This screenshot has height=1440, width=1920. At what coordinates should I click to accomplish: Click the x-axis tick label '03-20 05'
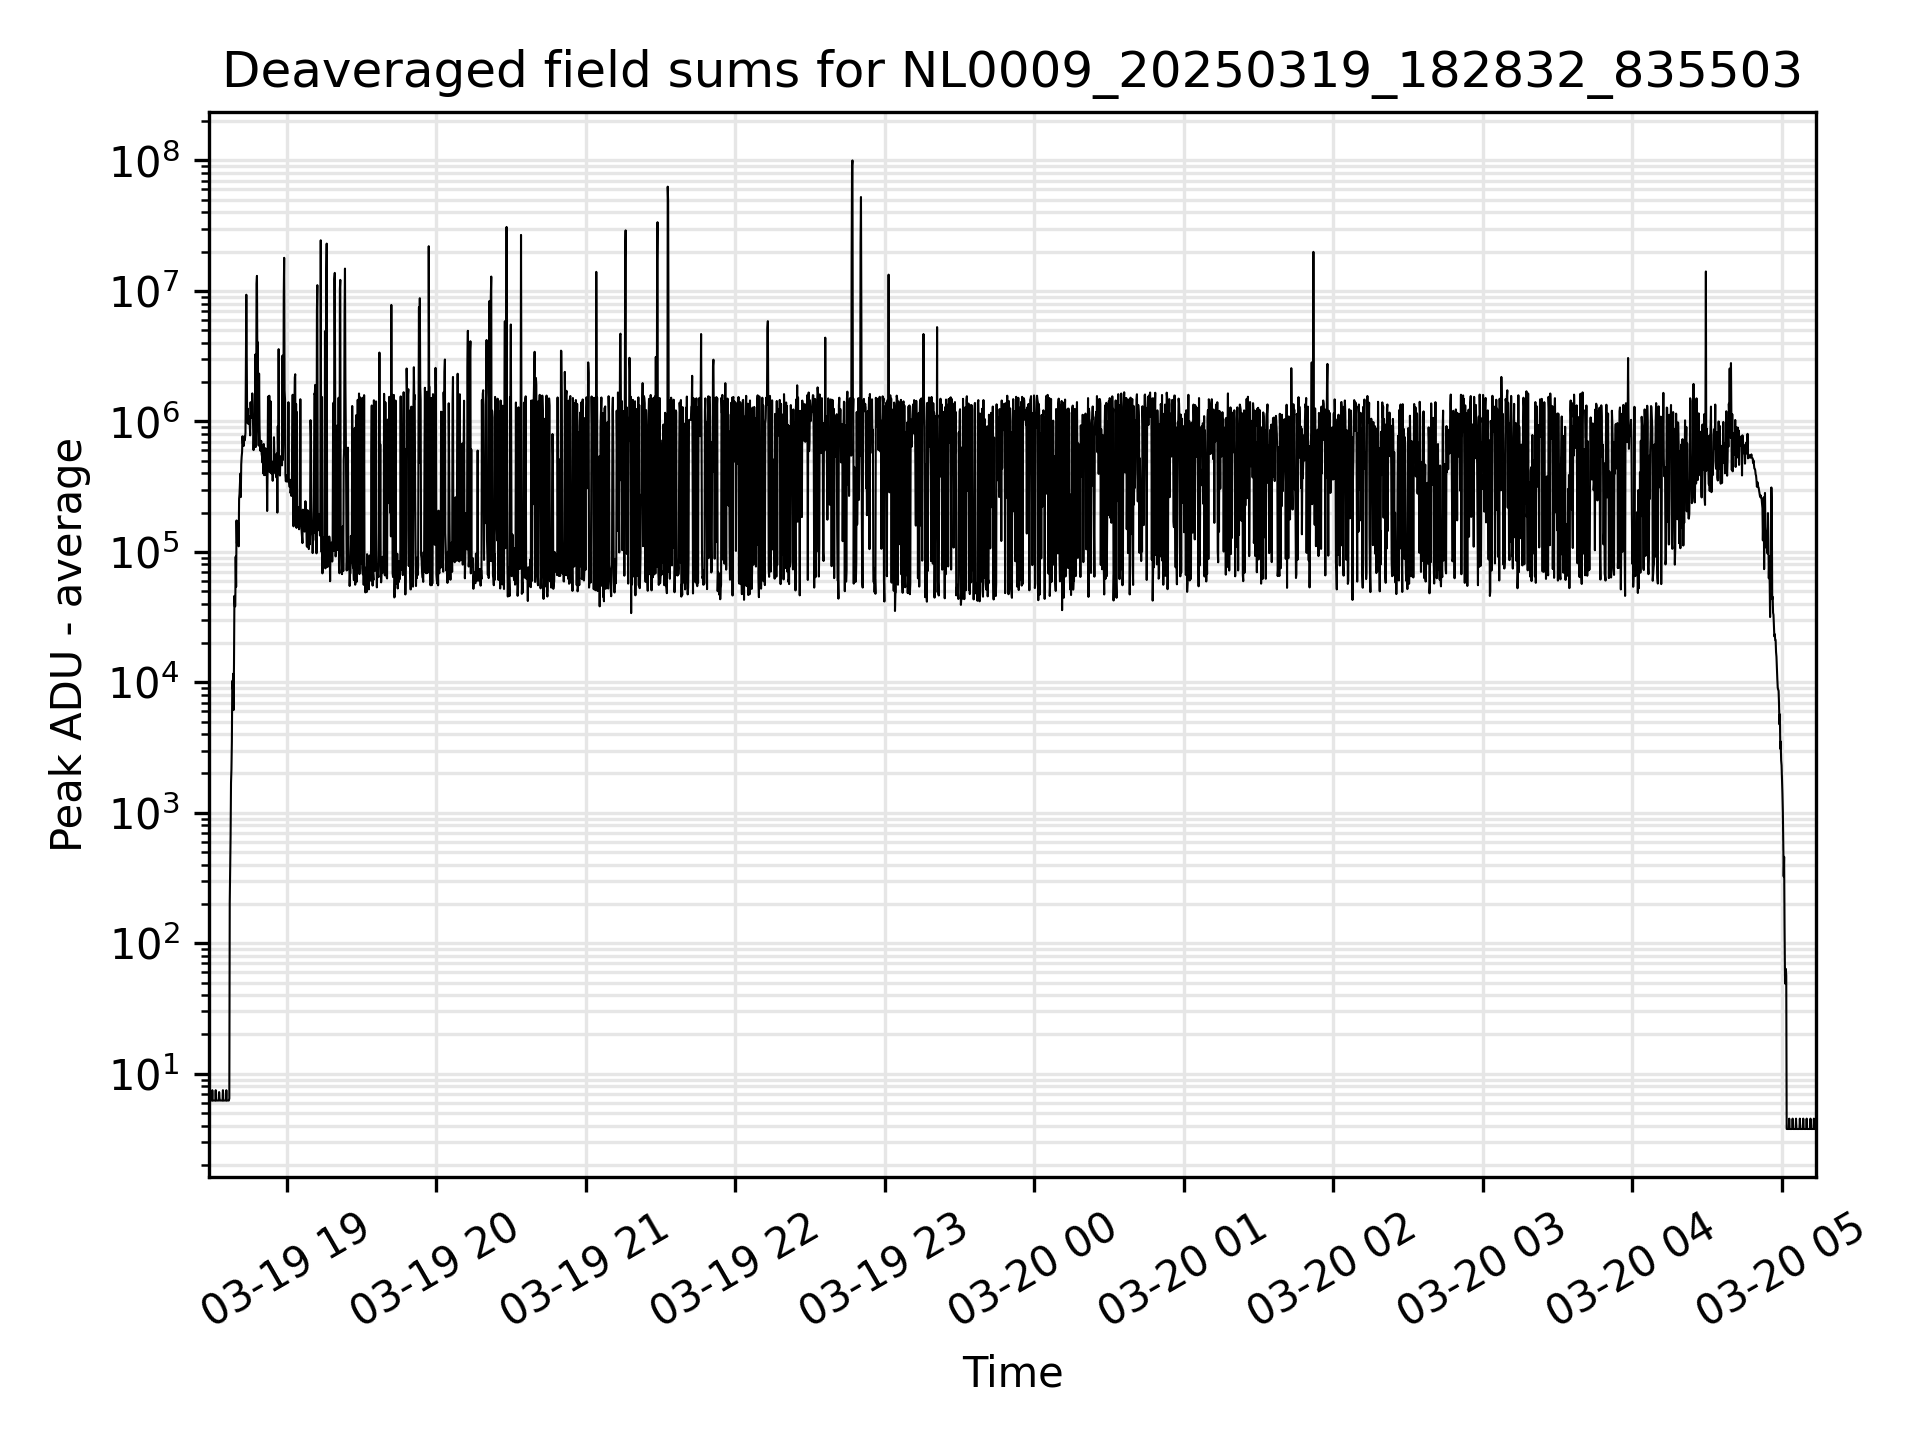[x=1780, y=1270]
